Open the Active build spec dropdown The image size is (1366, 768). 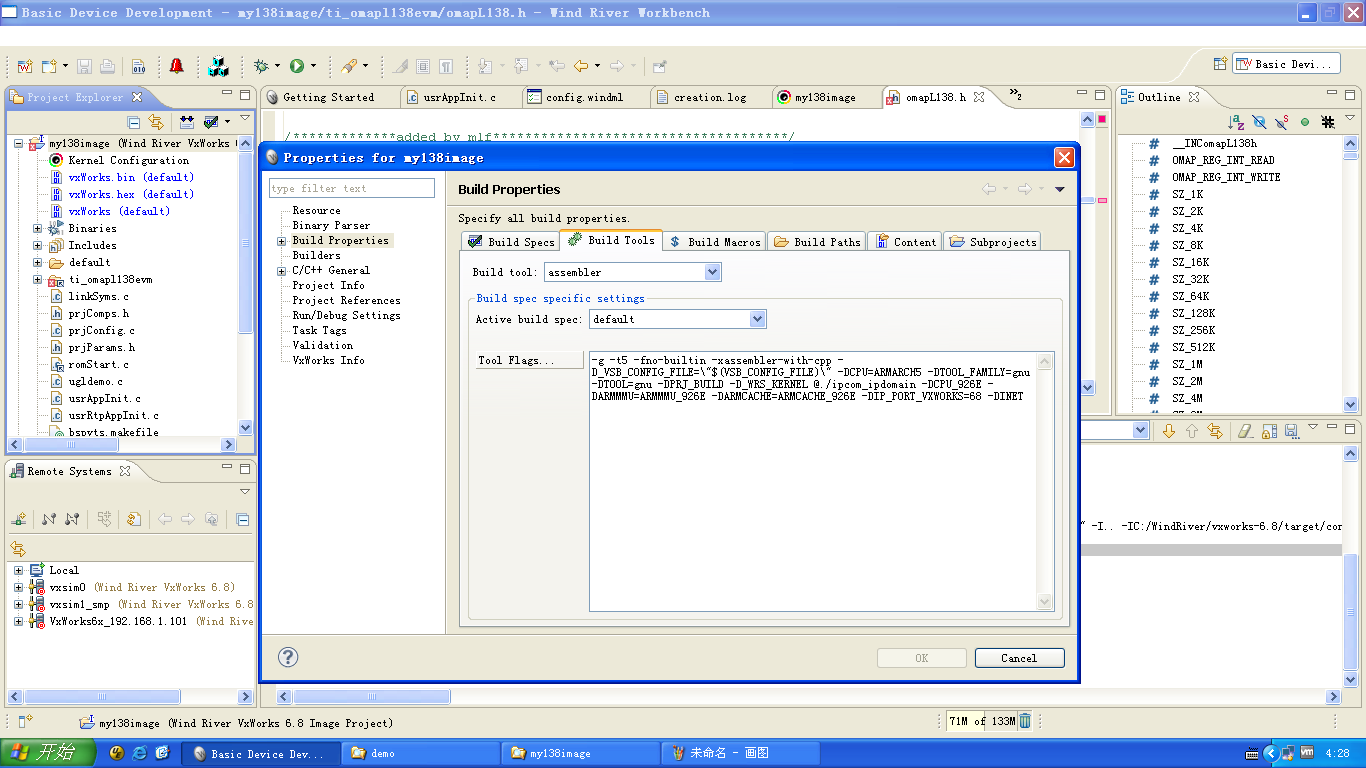pos(758,319)
